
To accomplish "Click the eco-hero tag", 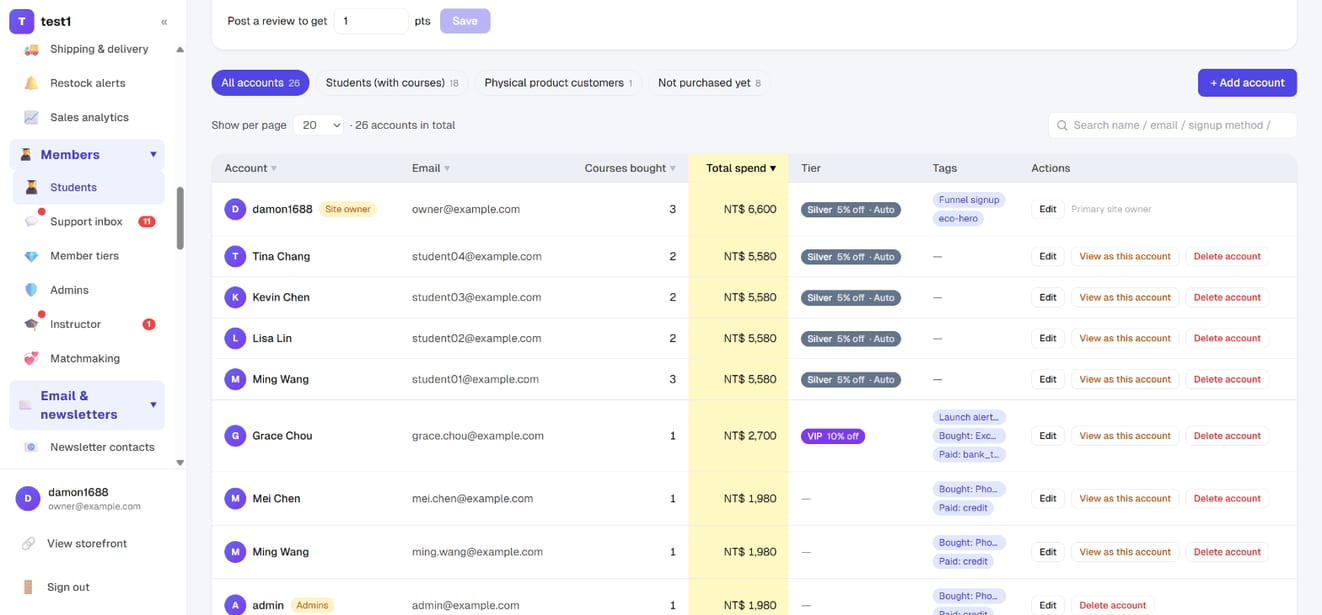I will [958, 218].
